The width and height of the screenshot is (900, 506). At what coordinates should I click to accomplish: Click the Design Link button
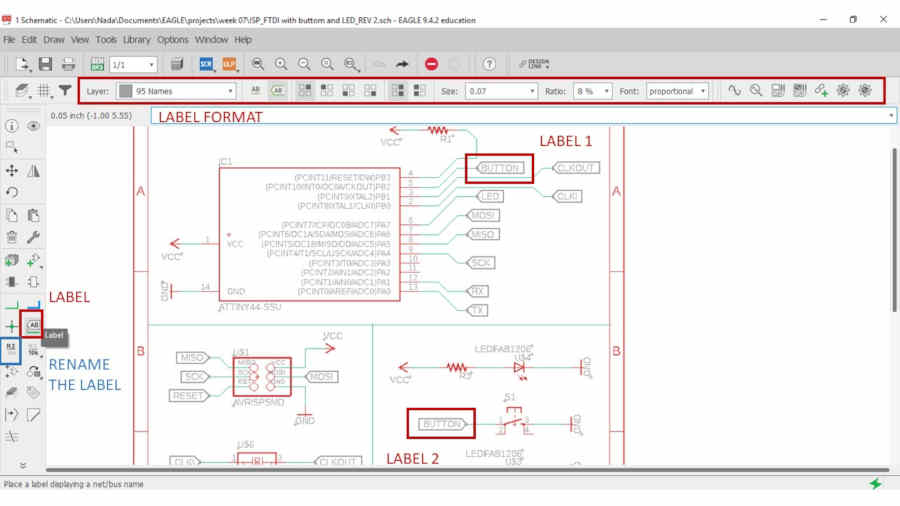[x=534, y=64]
